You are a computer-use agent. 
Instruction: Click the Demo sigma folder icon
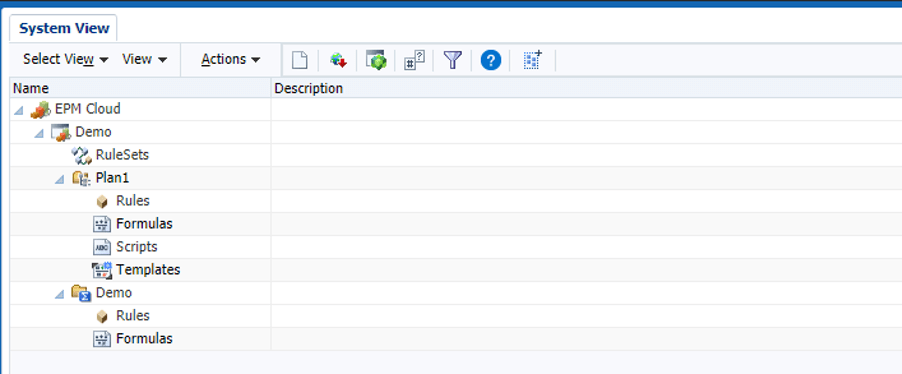coord(81,293)
